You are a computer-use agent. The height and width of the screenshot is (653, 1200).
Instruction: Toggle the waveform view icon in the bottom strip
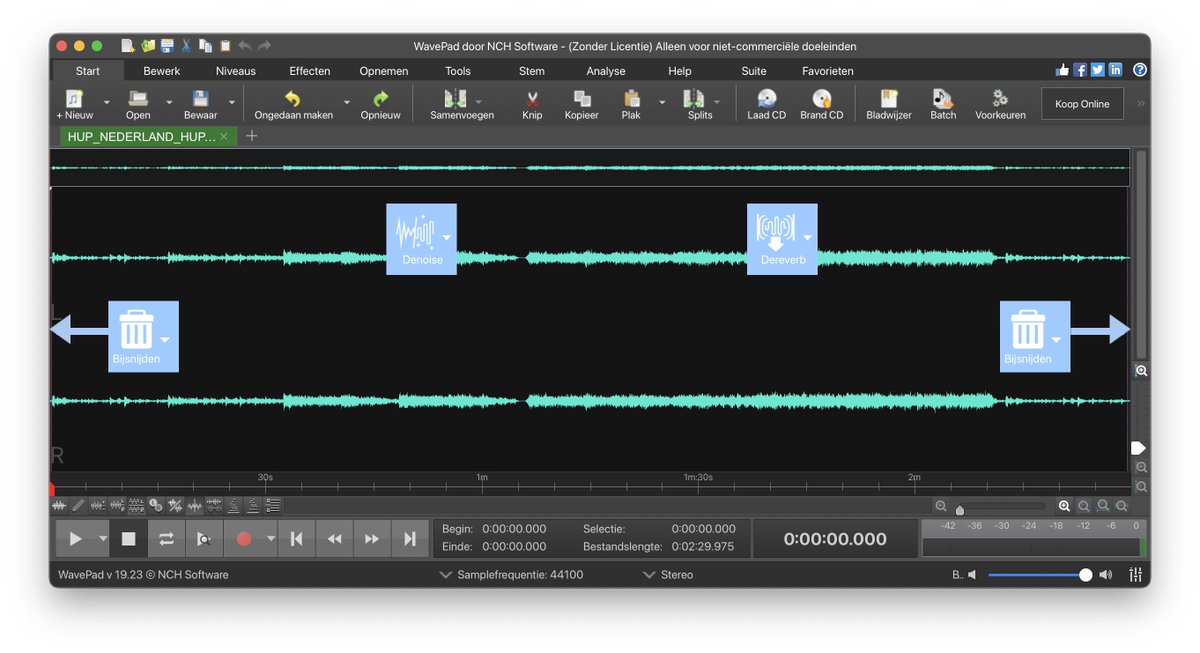tap(59, 506)
